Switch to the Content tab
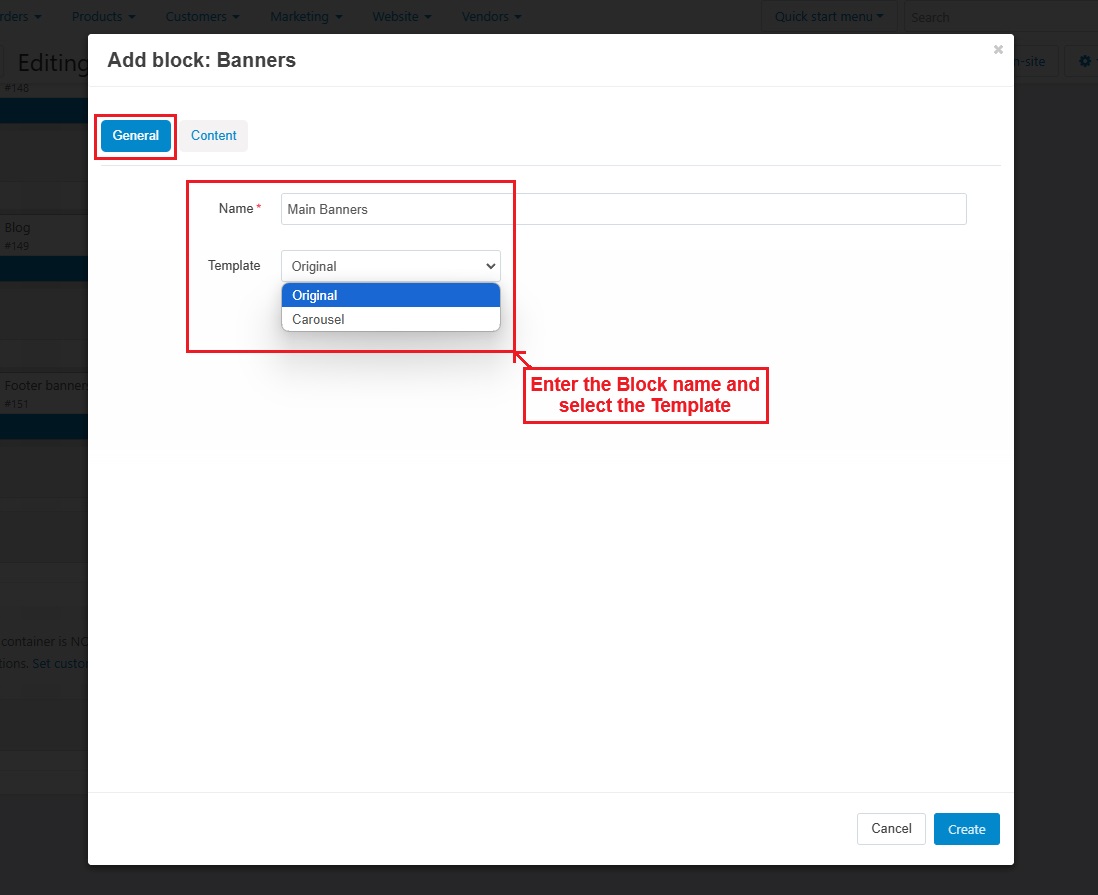 214,136
